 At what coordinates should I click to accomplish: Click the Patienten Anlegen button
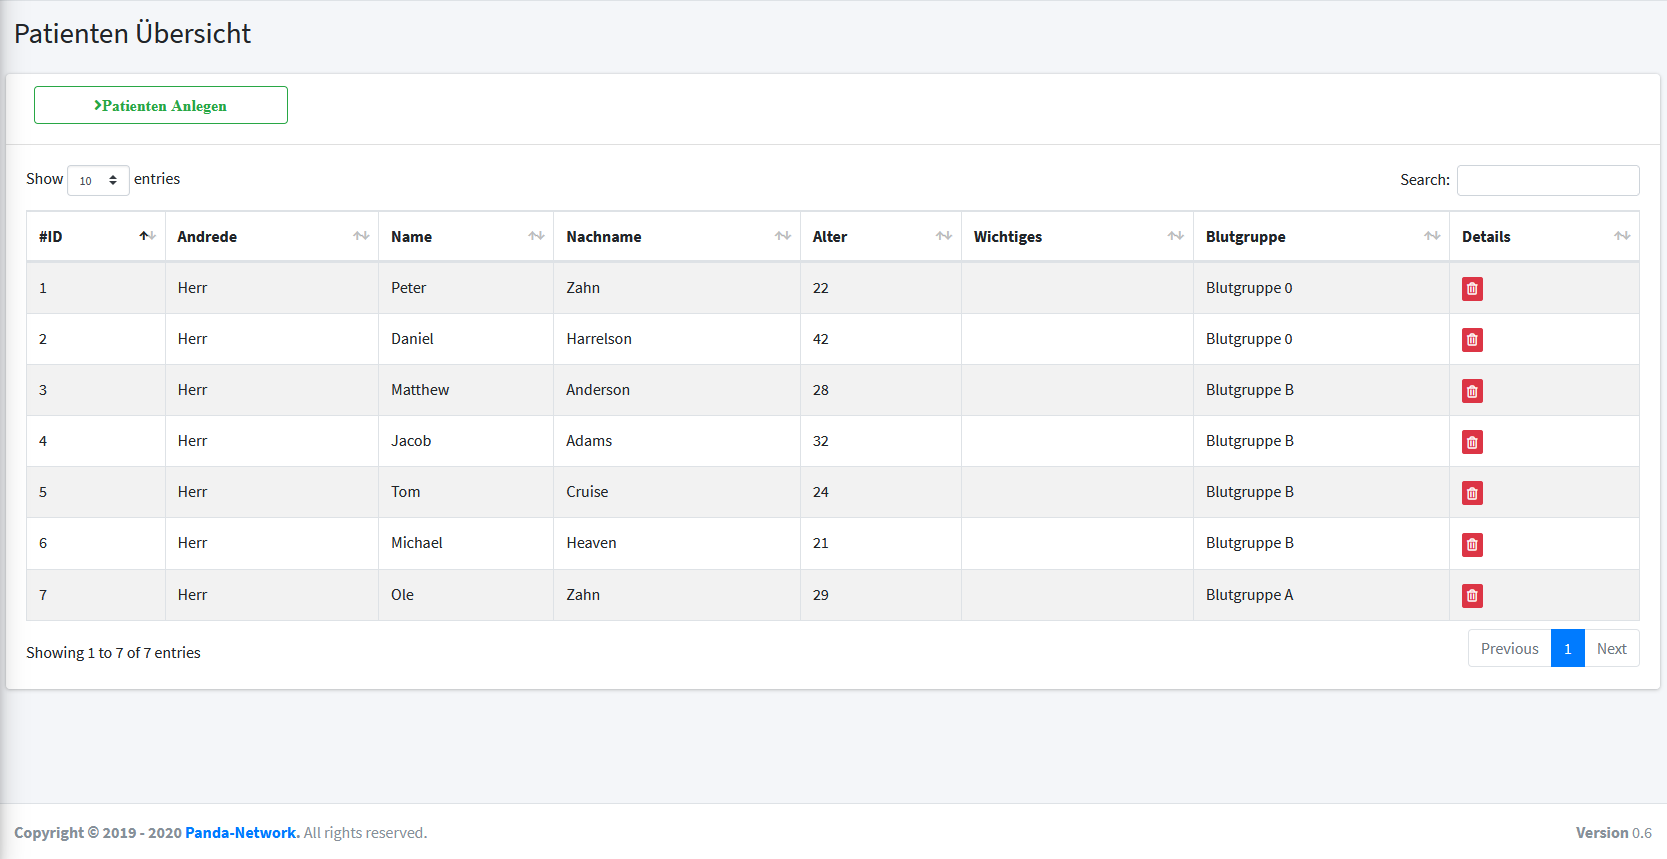coord(161,105)
